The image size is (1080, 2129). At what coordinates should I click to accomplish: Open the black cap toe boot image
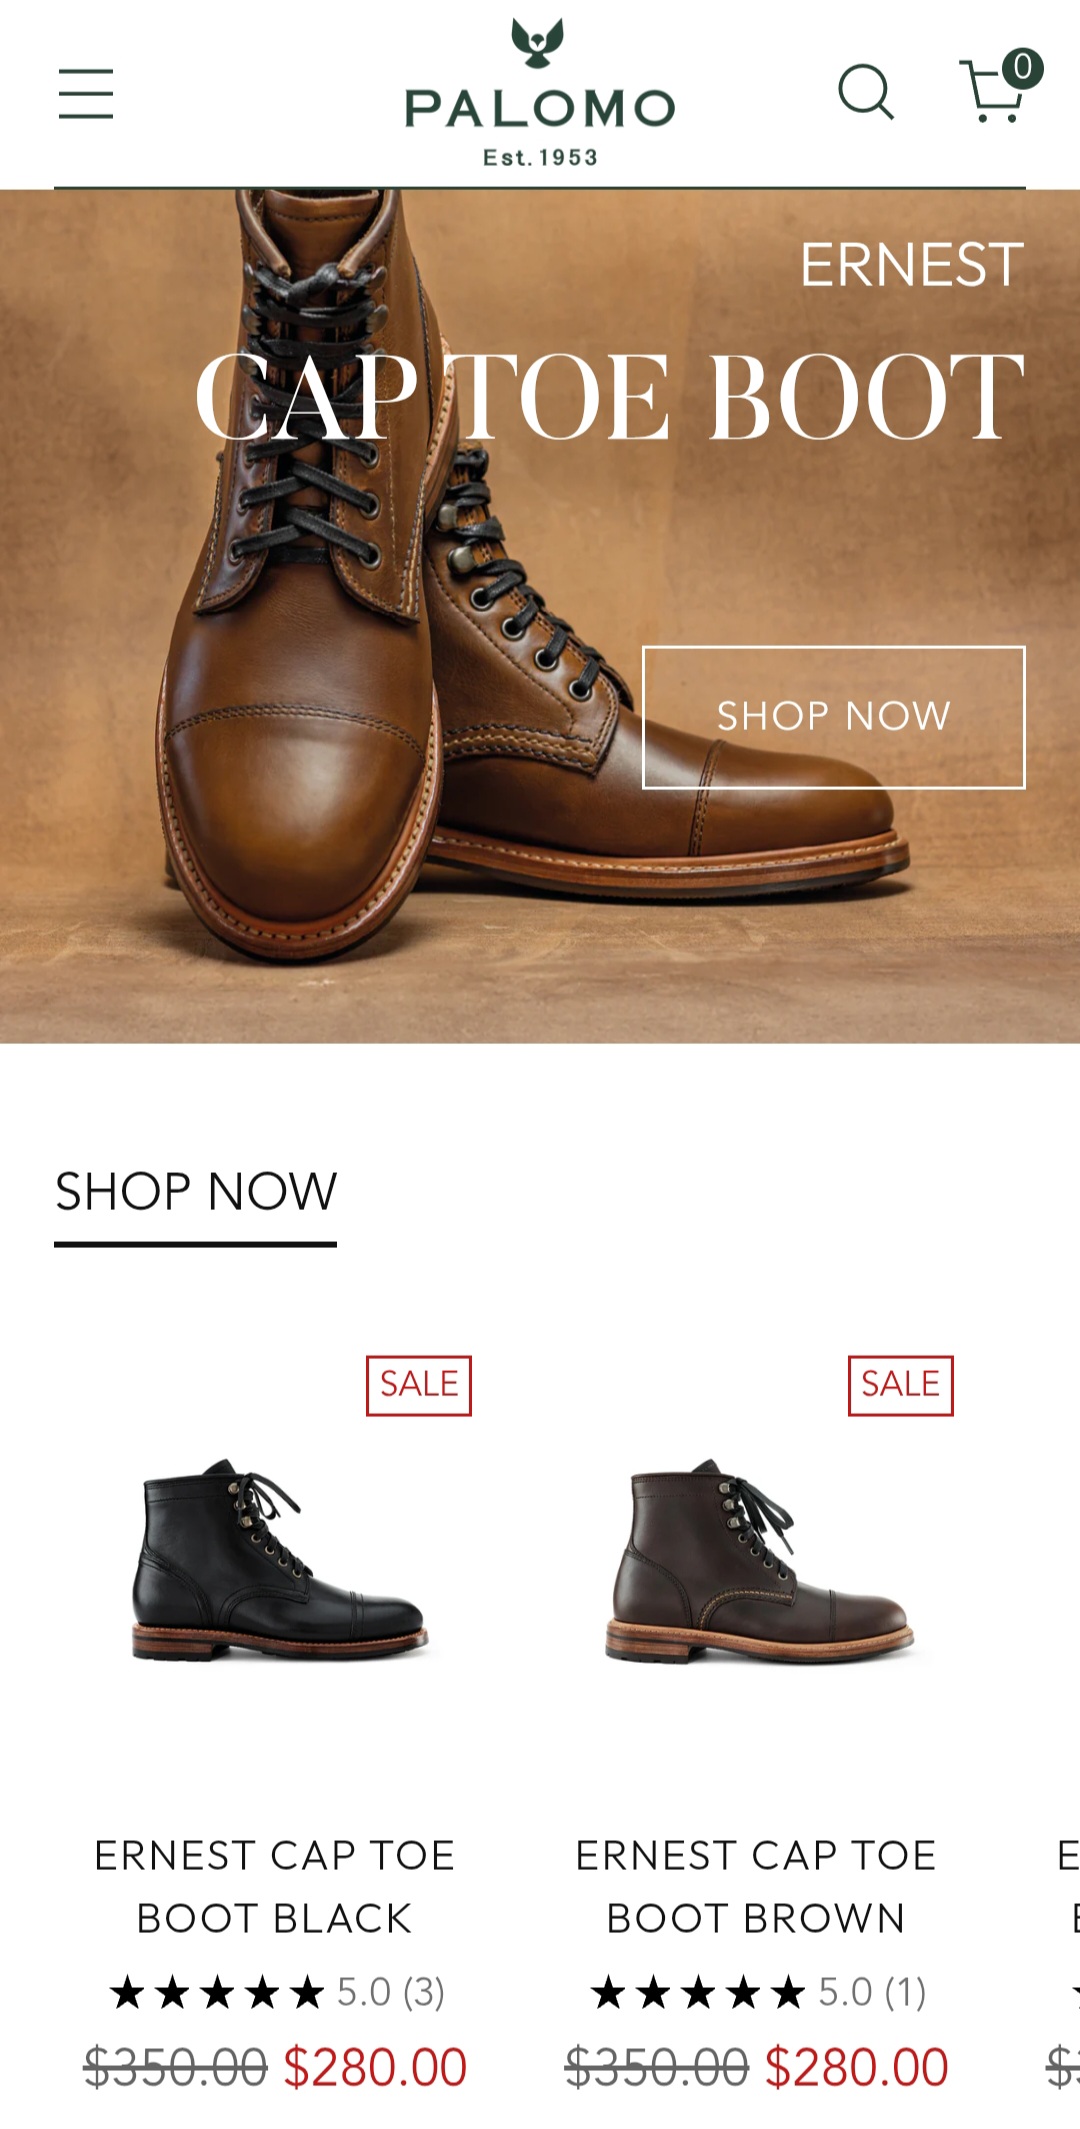279,1561
